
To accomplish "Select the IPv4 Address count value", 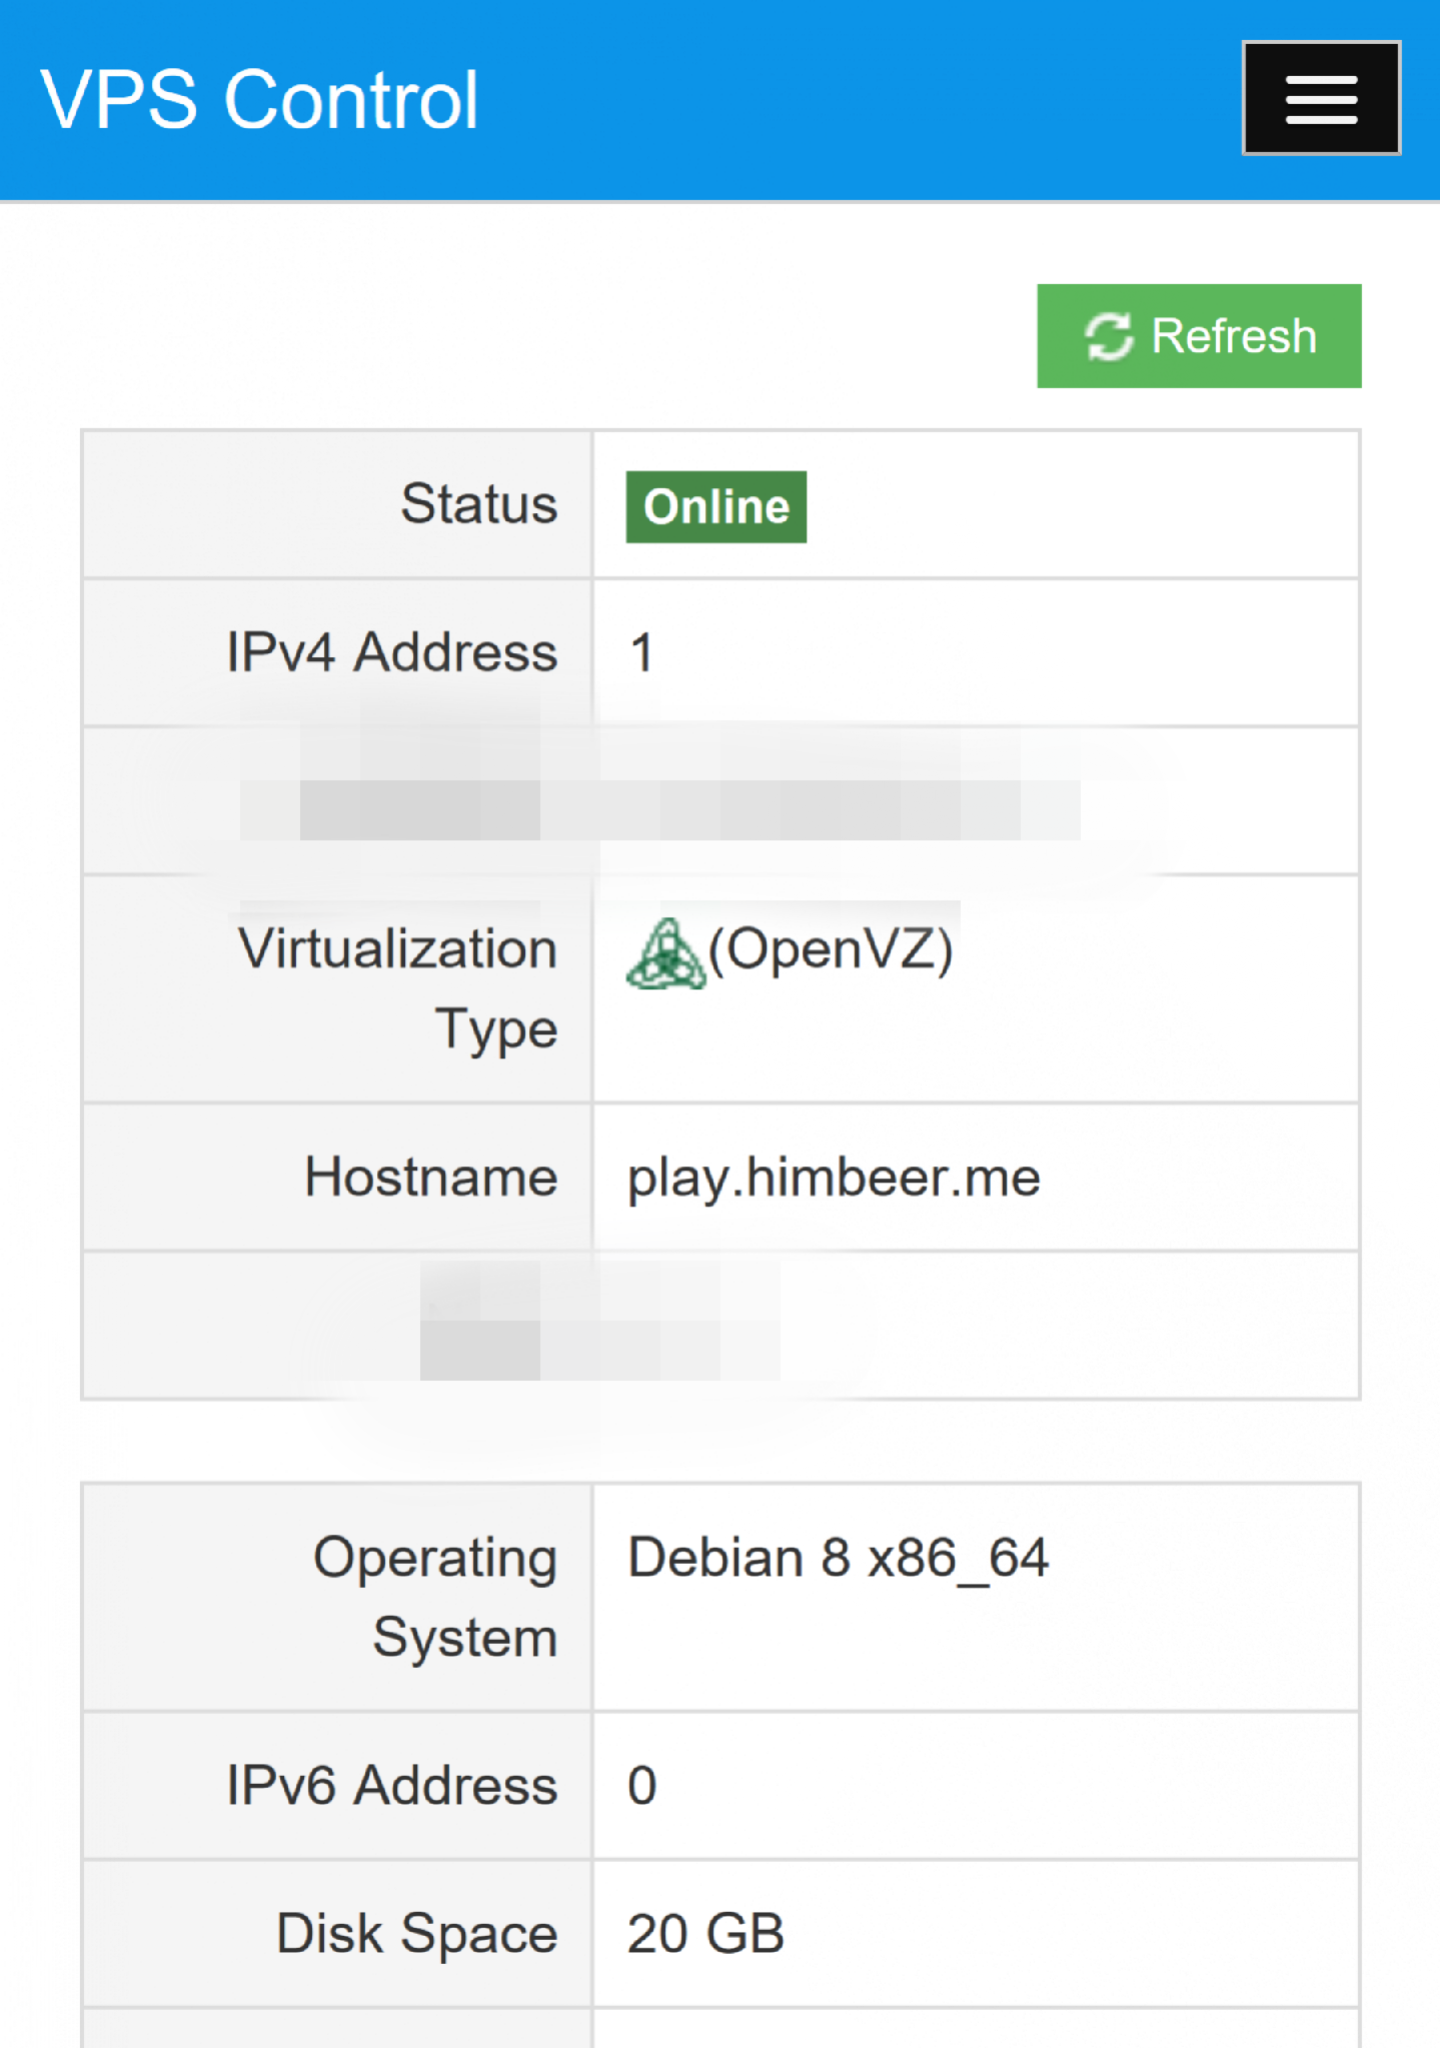I will (642, 653).
